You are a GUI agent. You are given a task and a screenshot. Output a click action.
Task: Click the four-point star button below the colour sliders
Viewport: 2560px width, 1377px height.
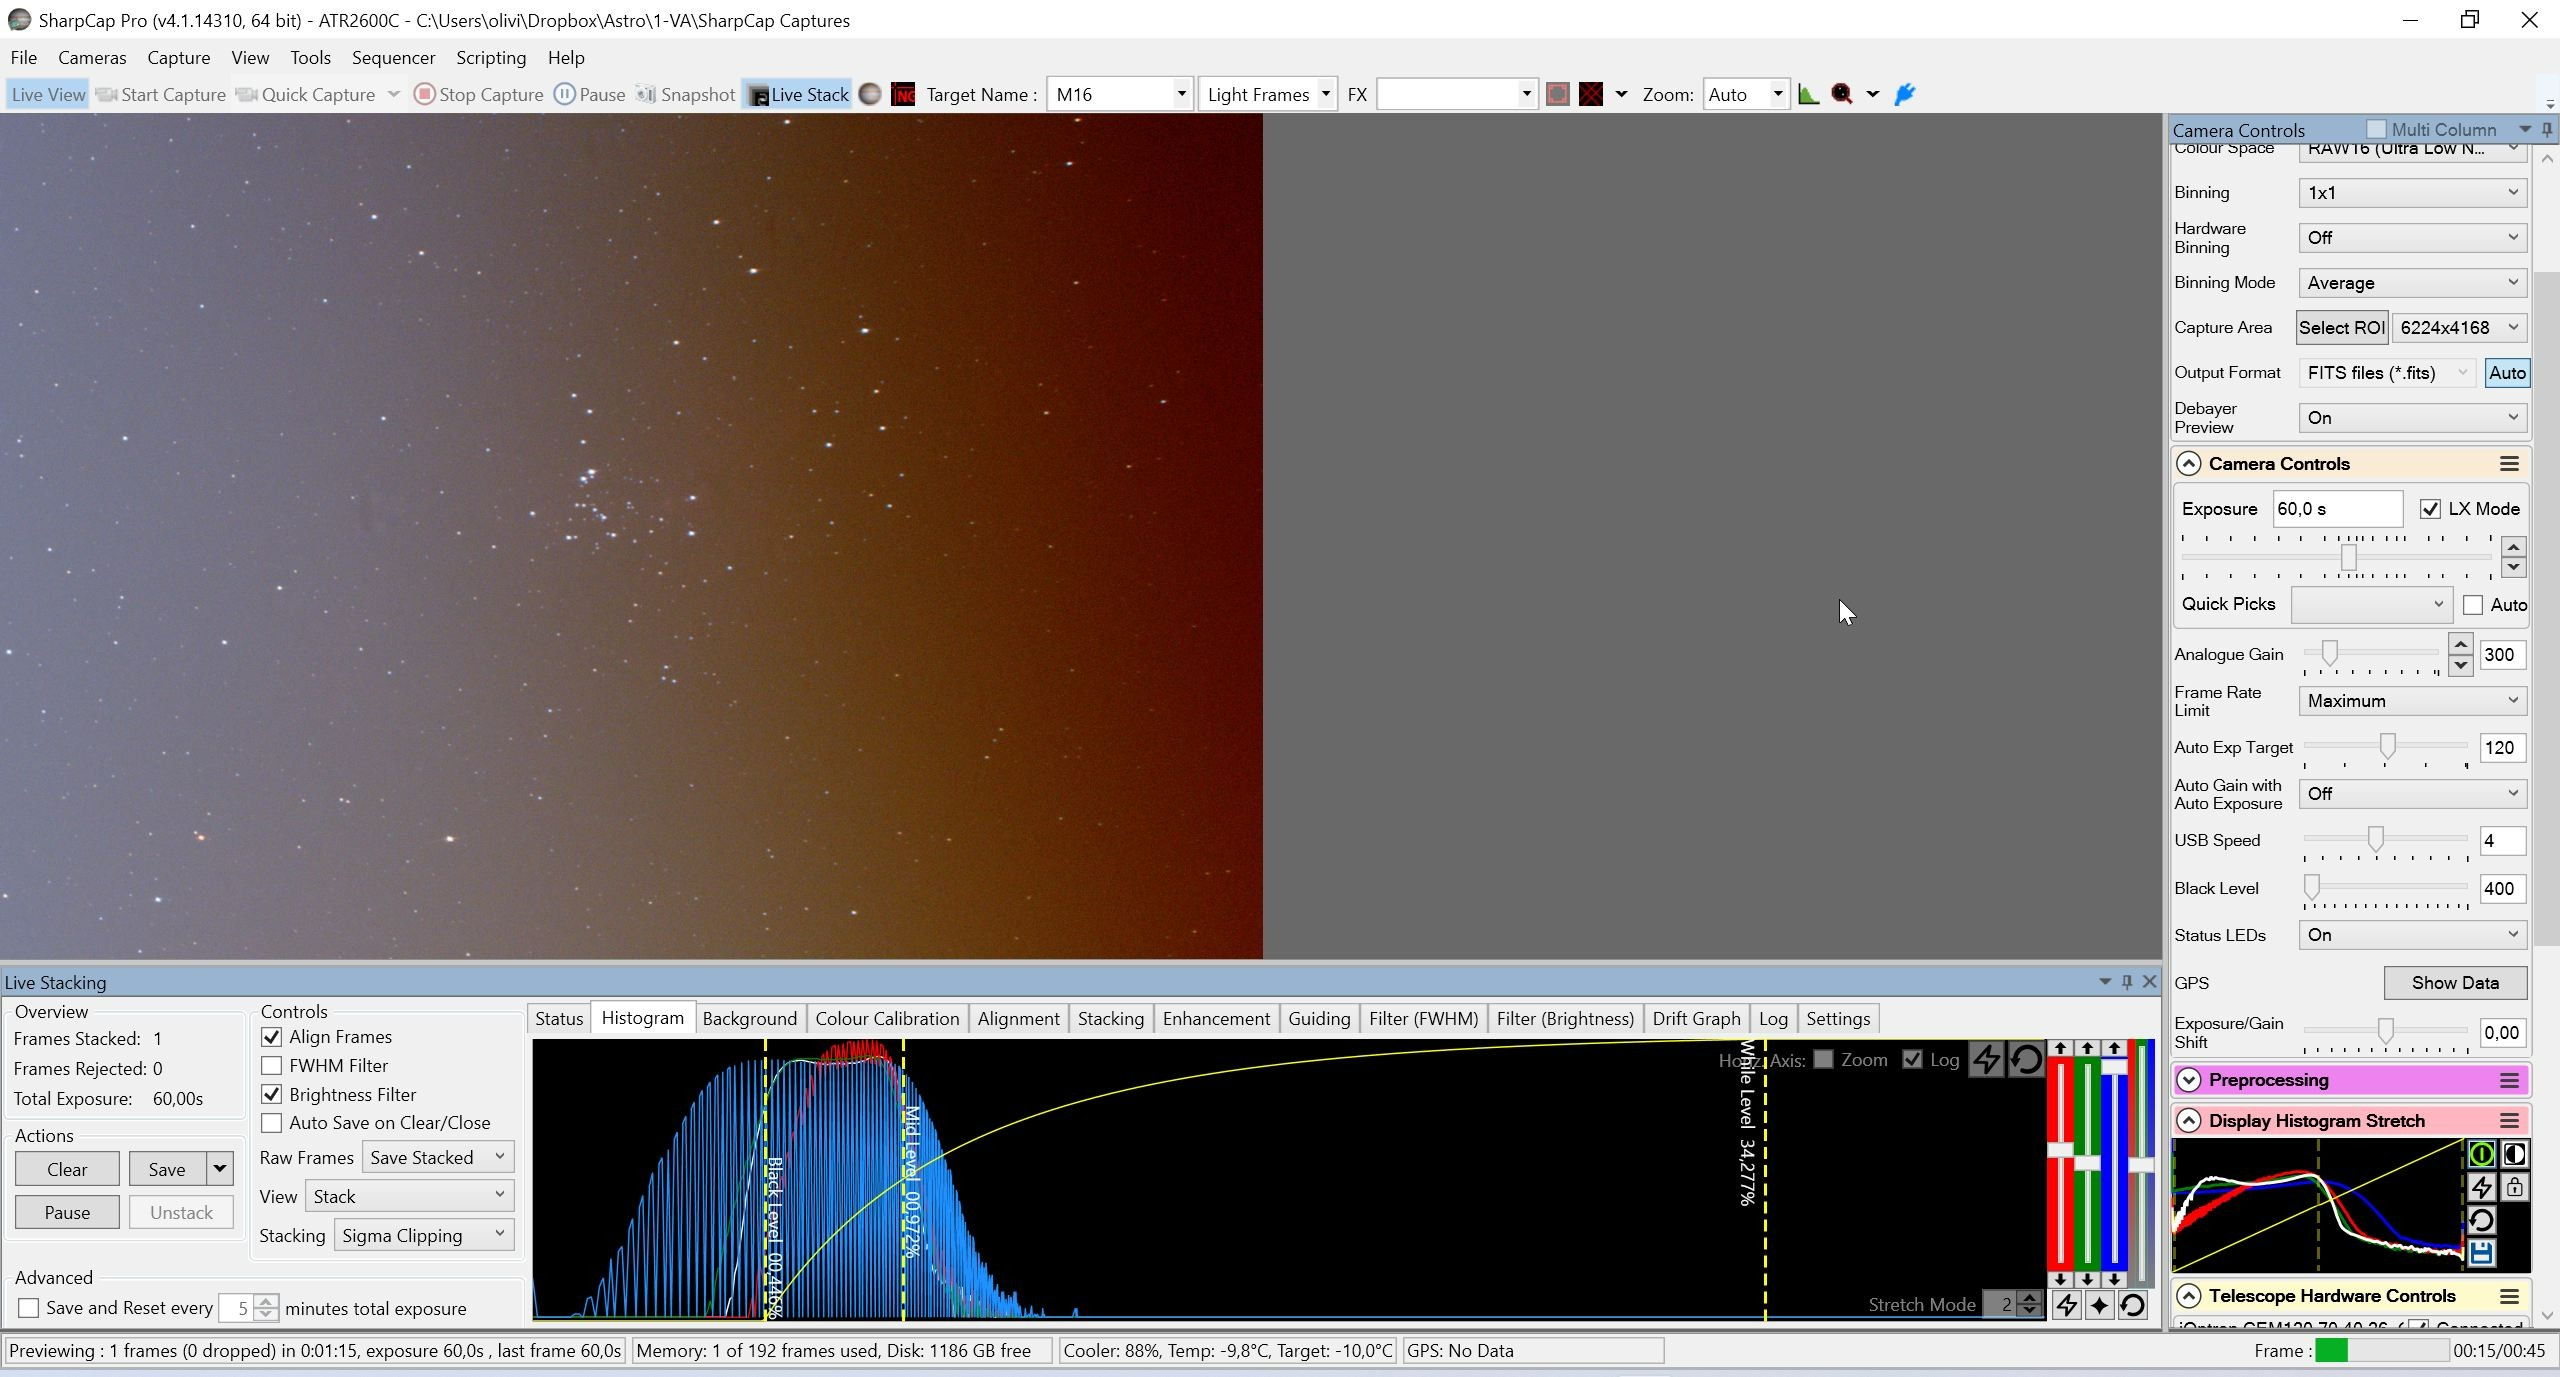2099,1305
